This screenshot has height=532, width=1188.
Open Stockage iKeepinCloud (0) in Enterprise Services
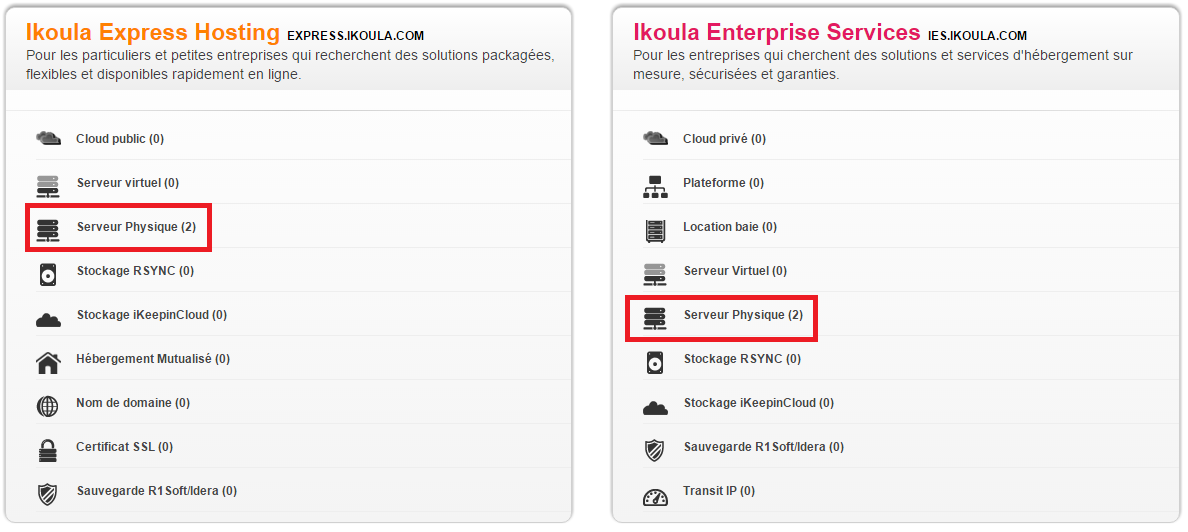click(758, 403)
